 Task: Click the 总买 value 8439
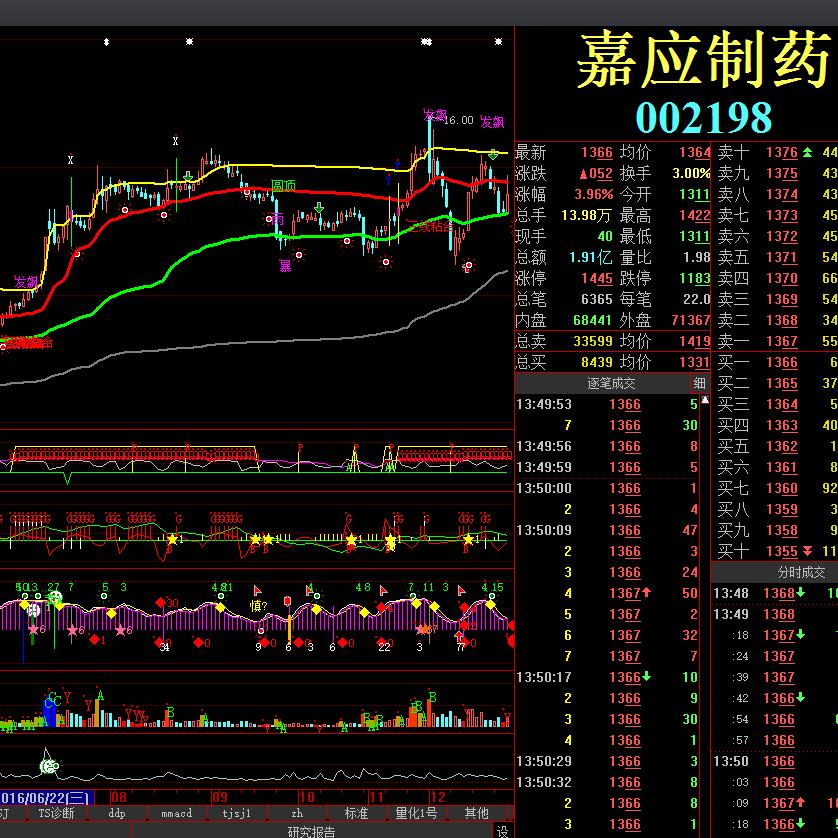(x=596, y=362)
